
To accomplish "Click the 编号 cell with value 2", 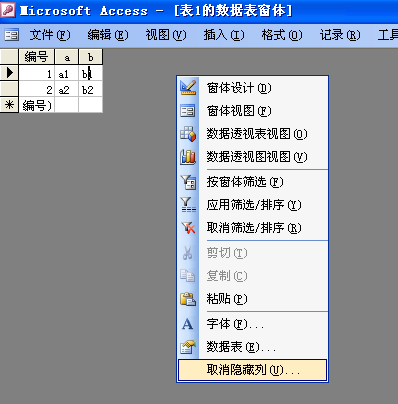I will click(36, 89).
